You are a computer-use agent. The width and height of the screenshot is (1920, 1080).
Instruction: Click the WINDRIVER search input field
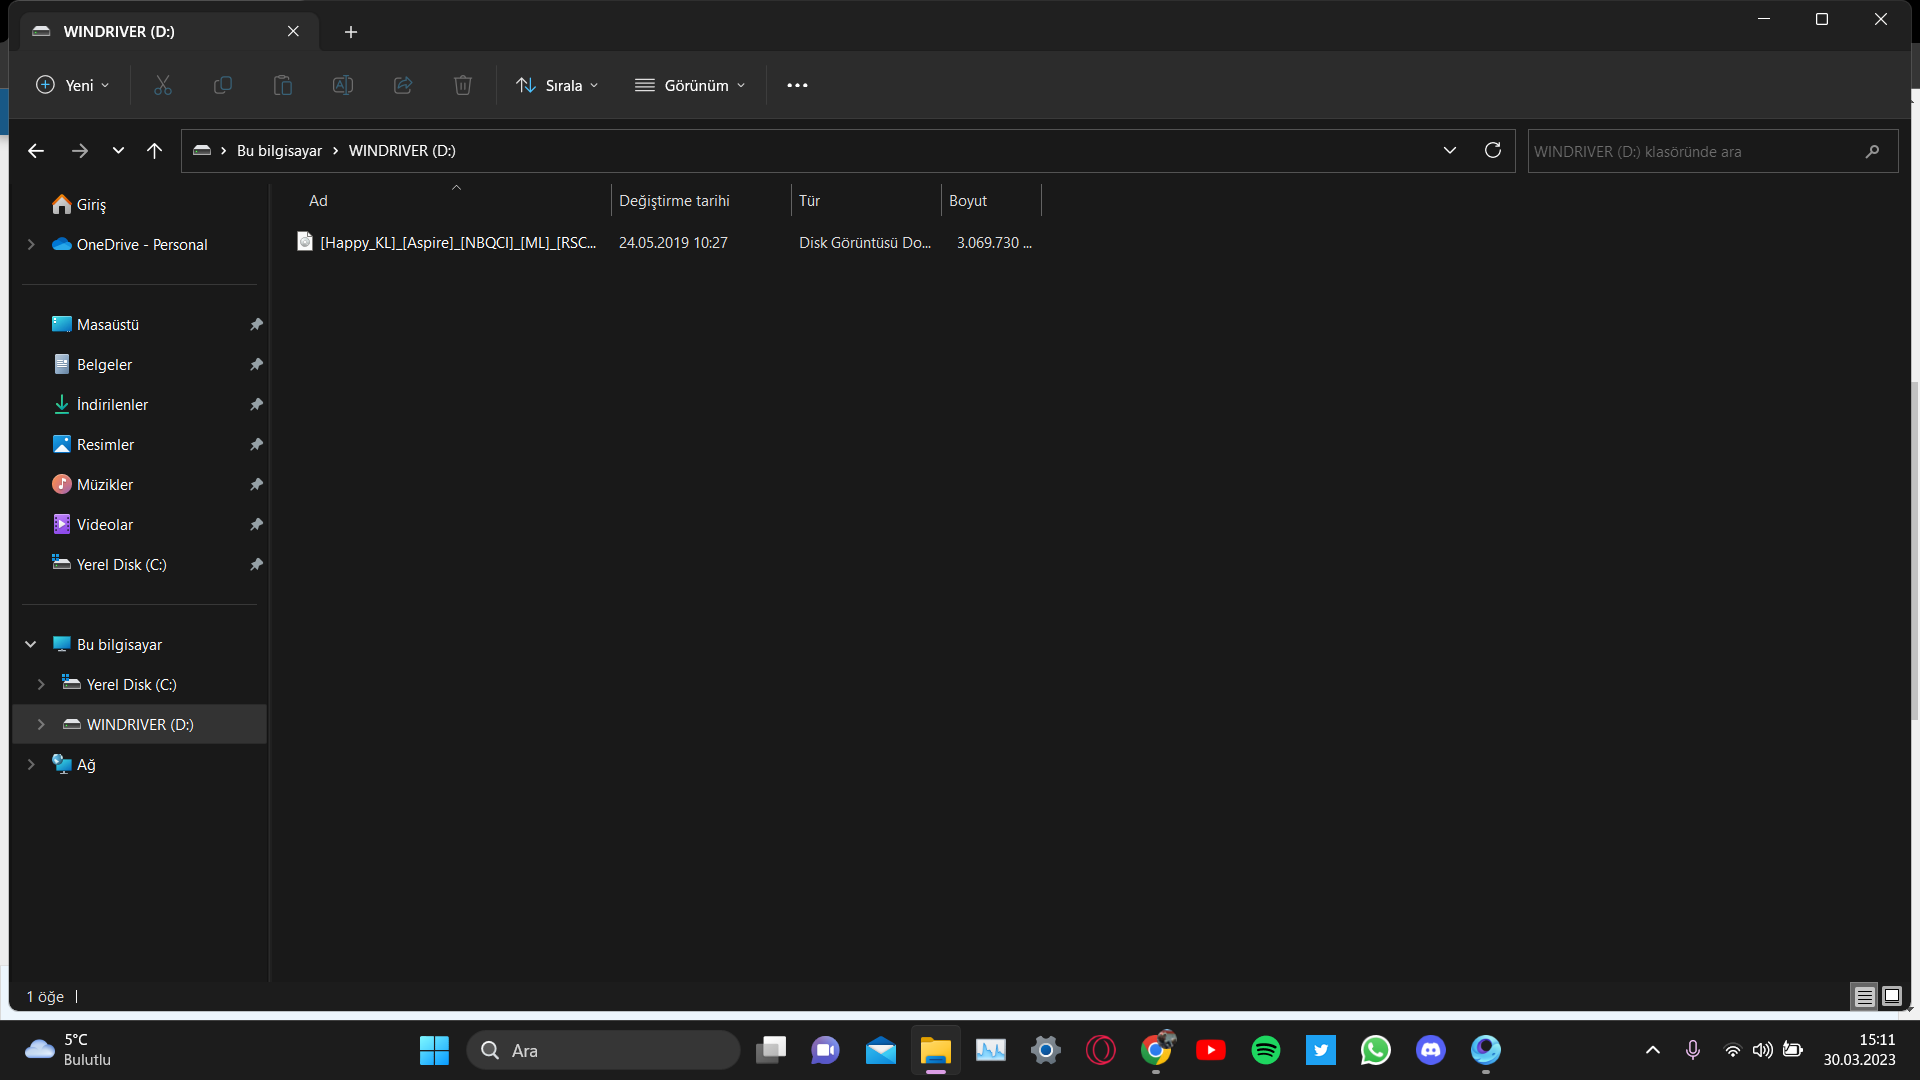click(1690, 152)
